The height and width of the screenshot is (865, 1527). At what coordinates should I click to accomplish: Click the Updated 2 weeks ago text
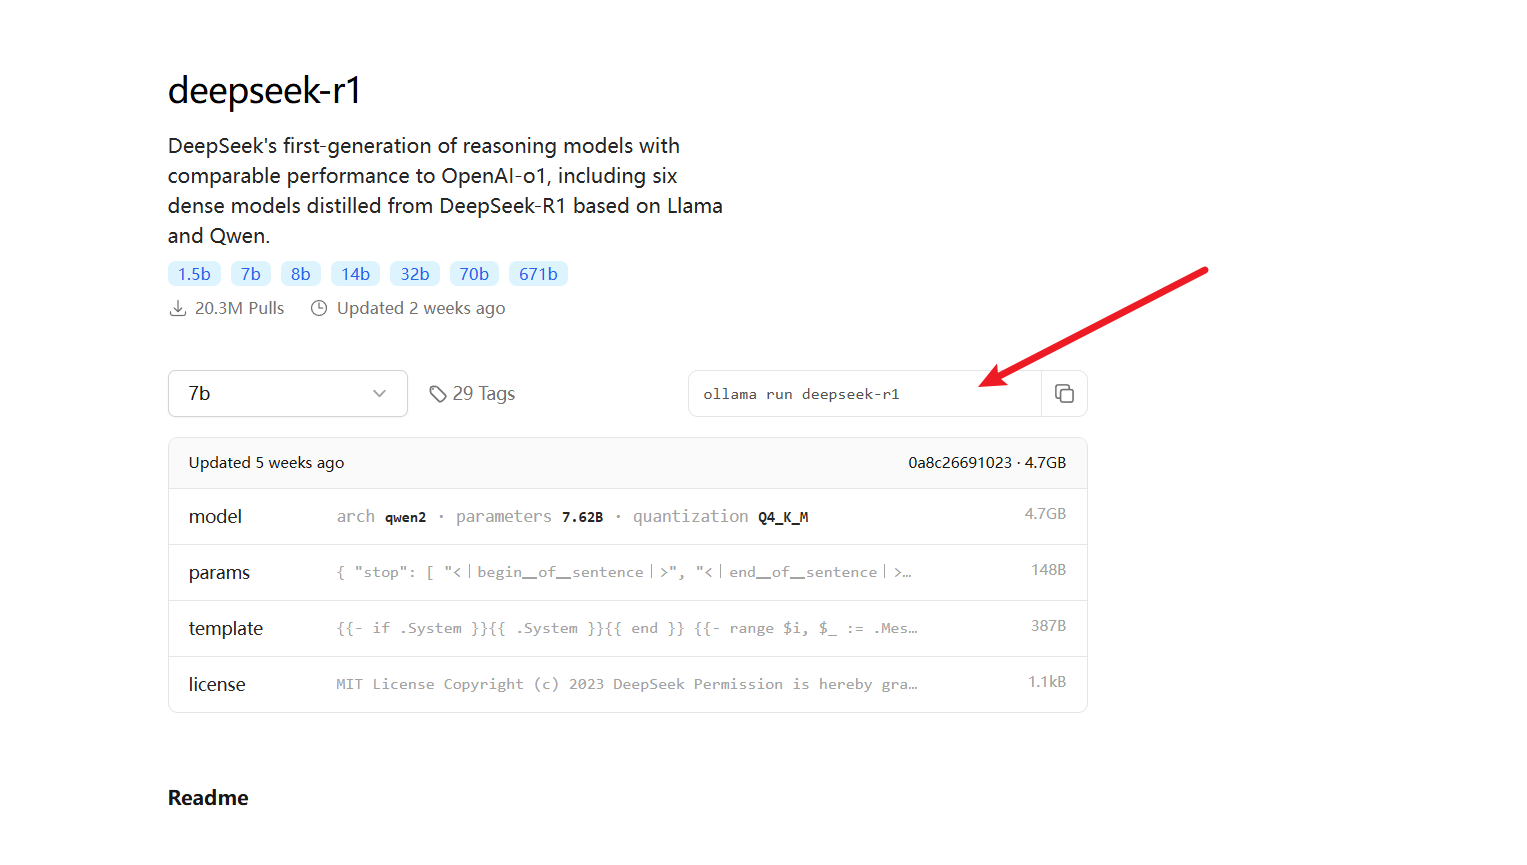coord(421,308)
